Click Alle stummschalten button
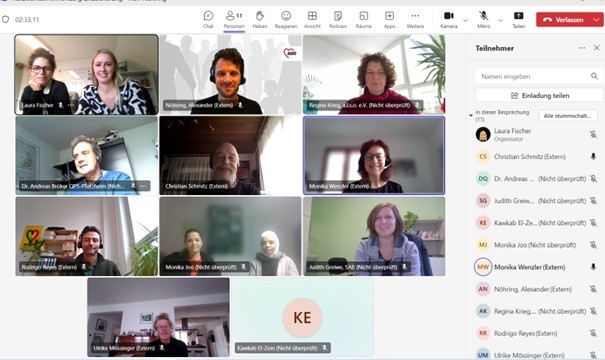The image size is (605, 360). (568, 116)
